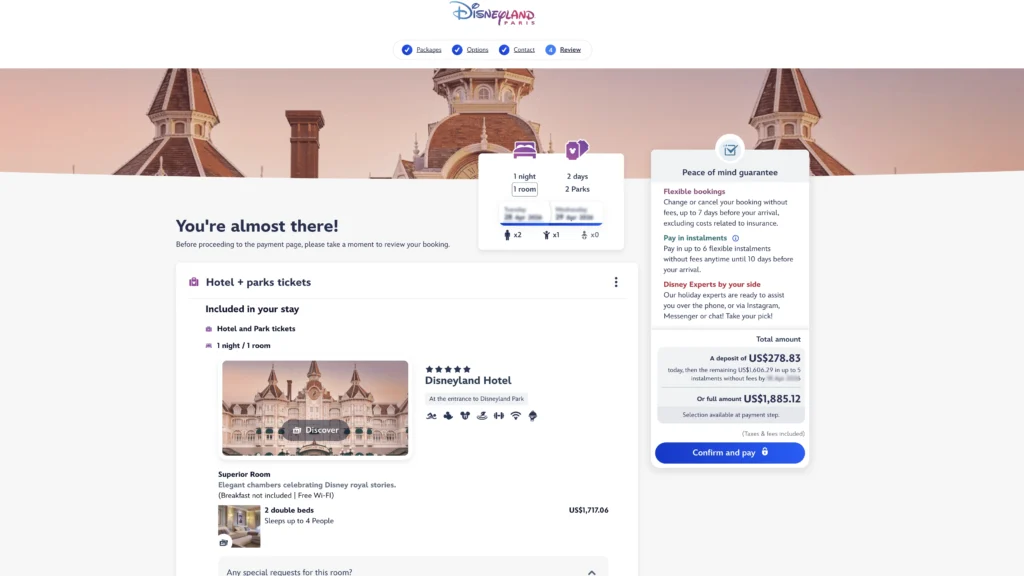Open the three-dot menu on the Hotel card
This screenshot has width=1024, height=576.
(615, 282)
